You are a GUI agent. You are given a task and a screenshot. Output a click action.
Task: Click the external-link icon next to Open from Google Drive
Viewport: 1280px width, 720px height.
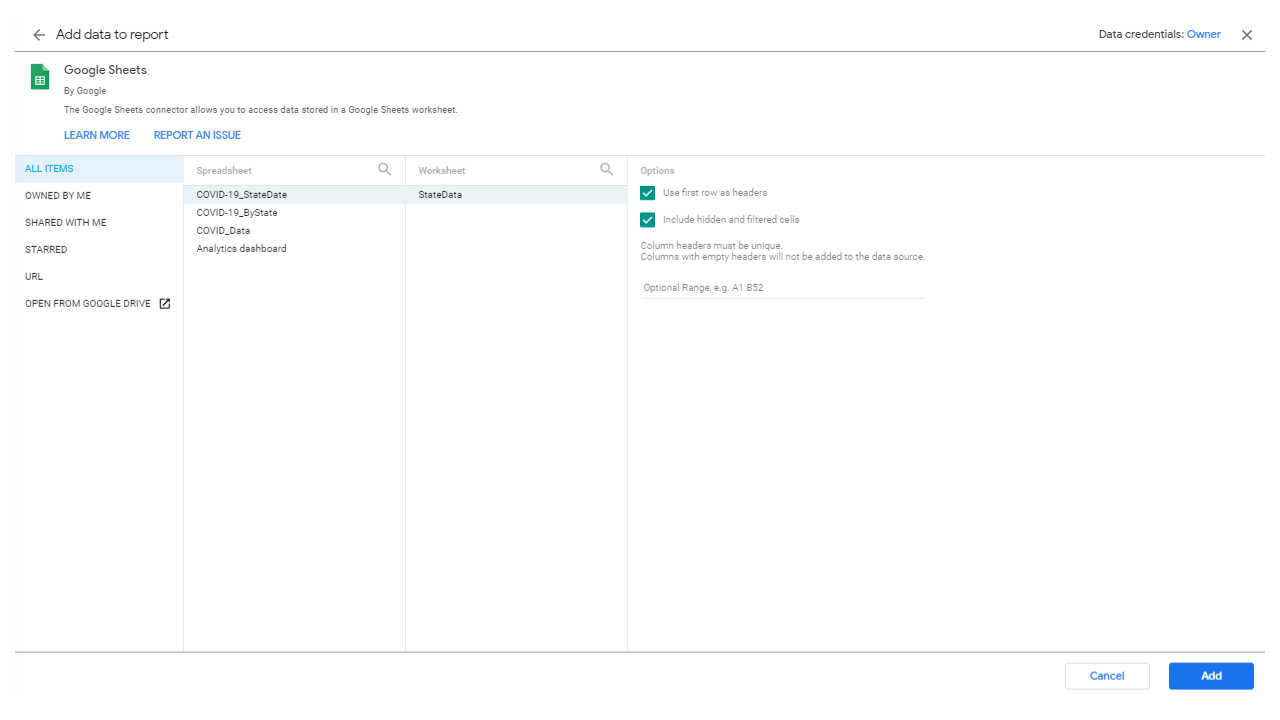pyautogui.click(x=165, y=304)
